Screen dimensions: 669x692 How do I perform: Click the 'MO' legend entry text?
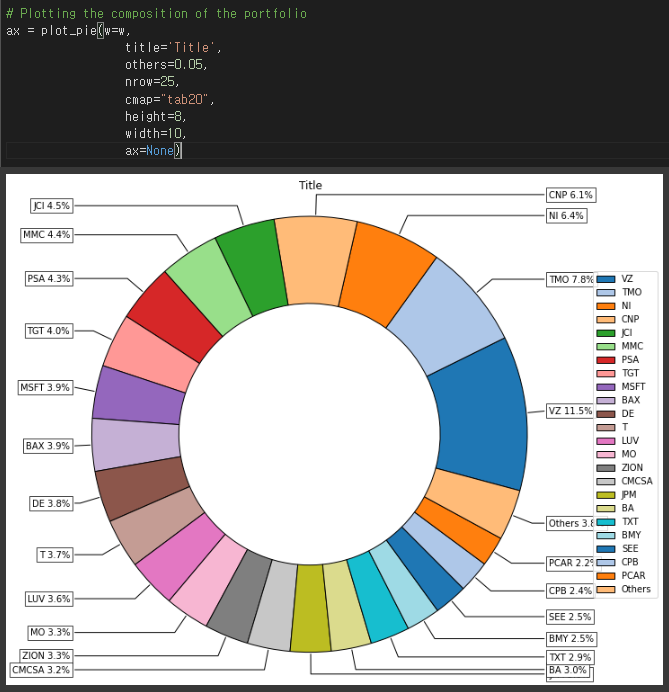629,454
